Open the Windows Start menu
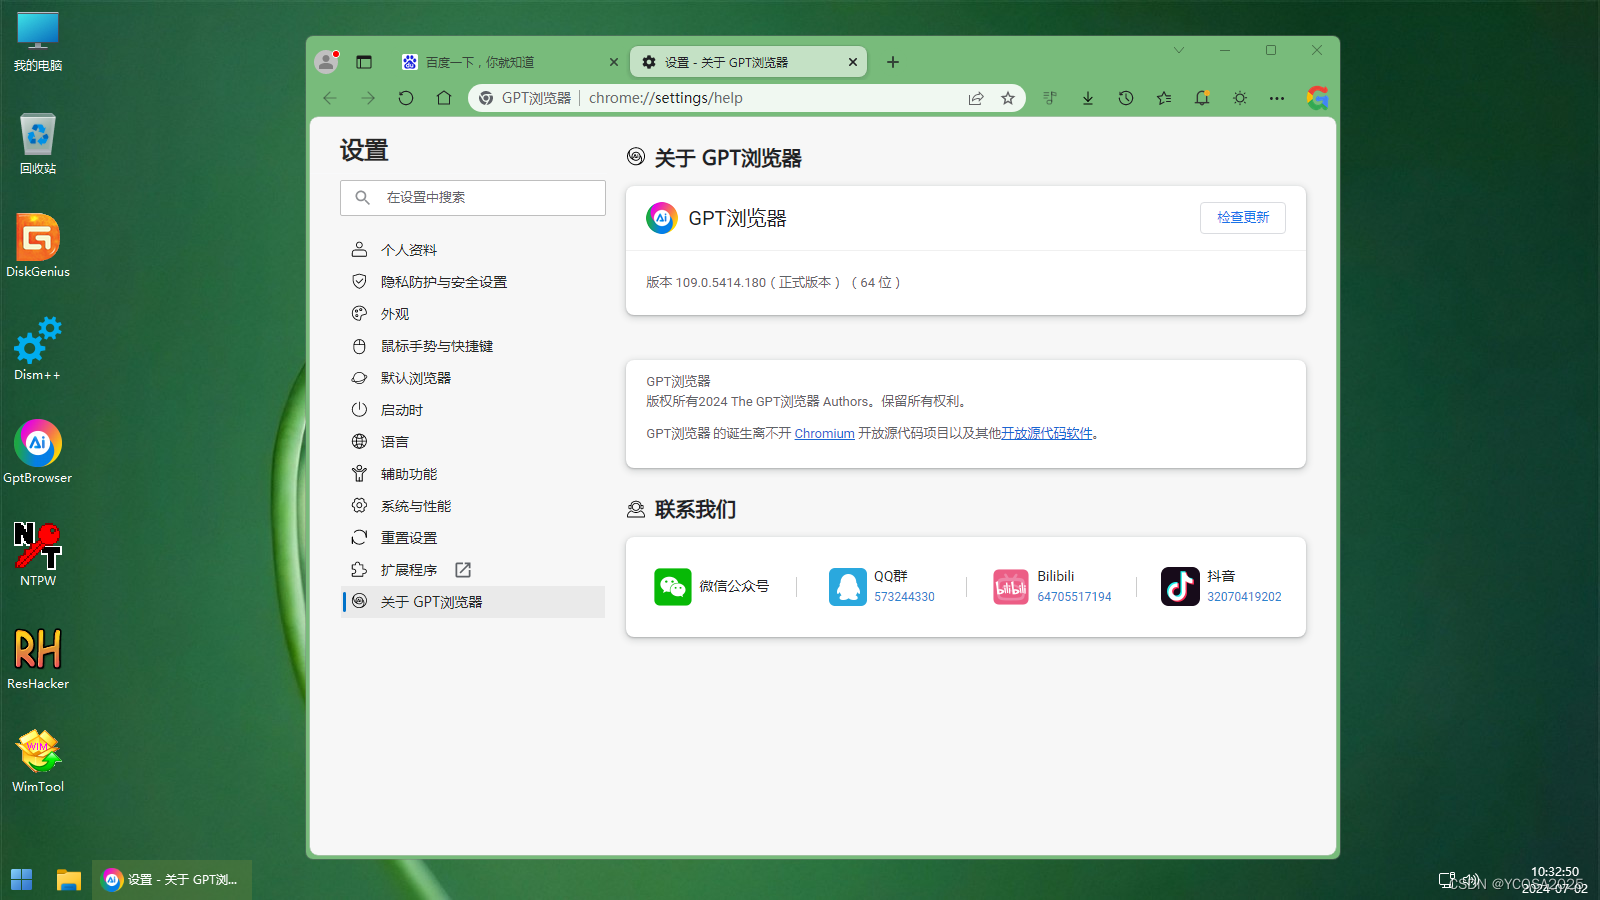Viewport: 1600px width, 900px height. tap(22, 880)
